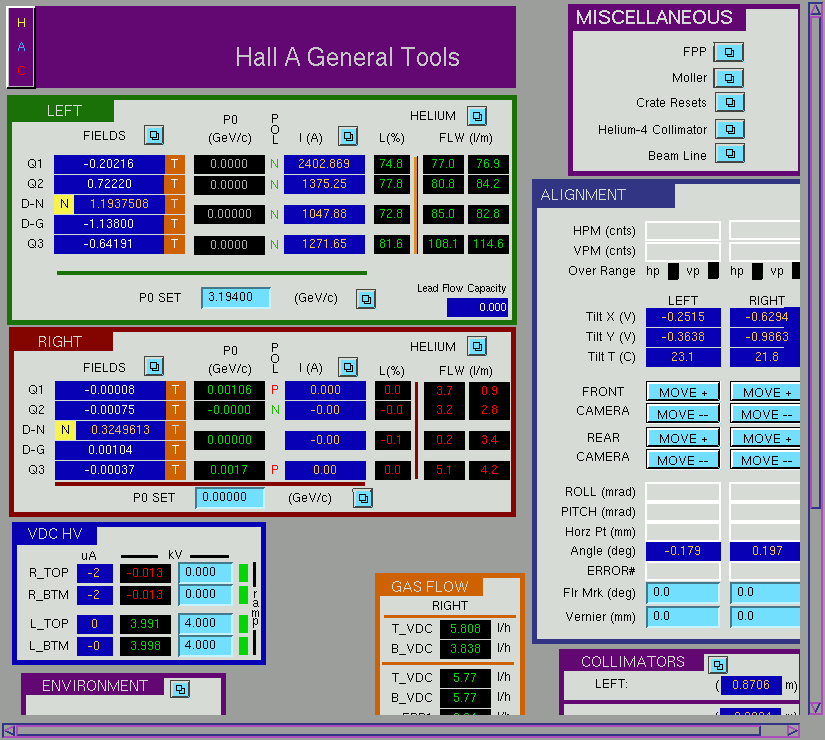Image resolution: width=825 pixels, height=740 pixels.
Task: Open LEFT spectrometer FIELDS display
Action: point(154,135)
